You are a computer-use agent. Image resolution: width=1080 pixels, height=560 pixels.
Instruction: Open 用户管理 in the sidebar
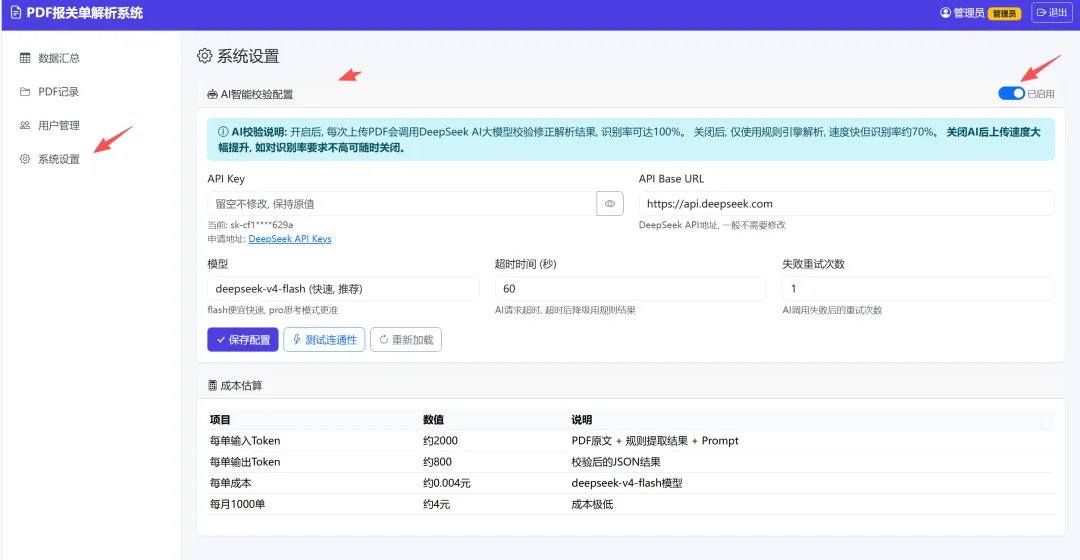(59, 125)
